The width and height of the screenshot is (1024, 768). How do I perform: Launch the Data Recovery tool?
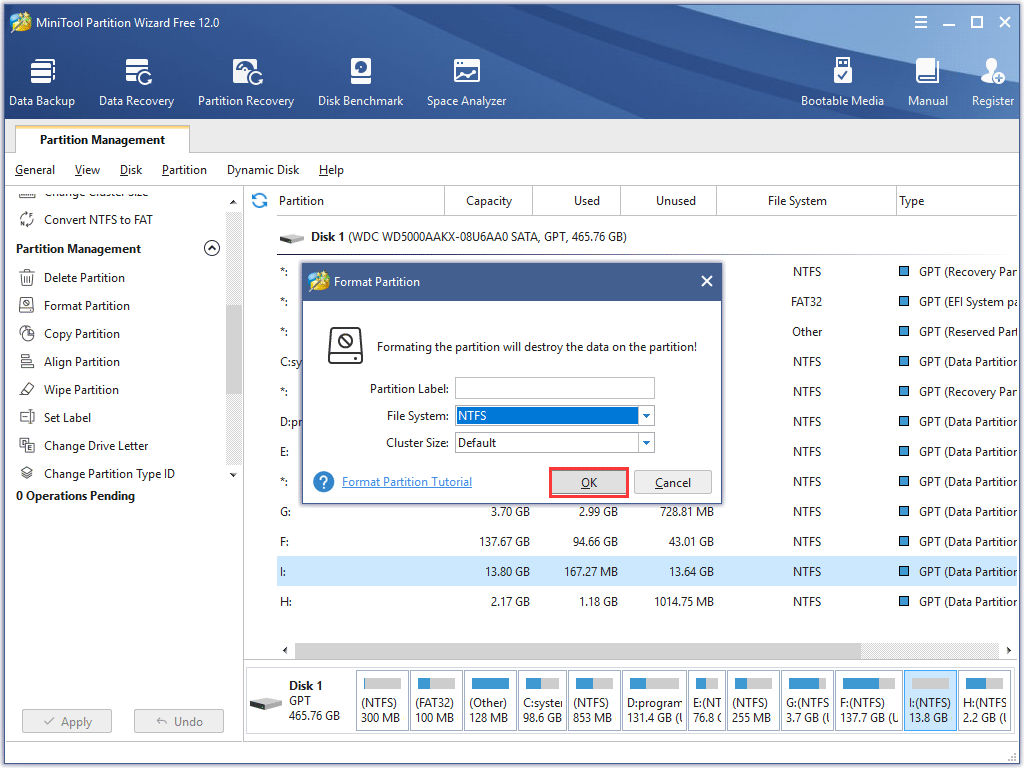pos(136,82)
